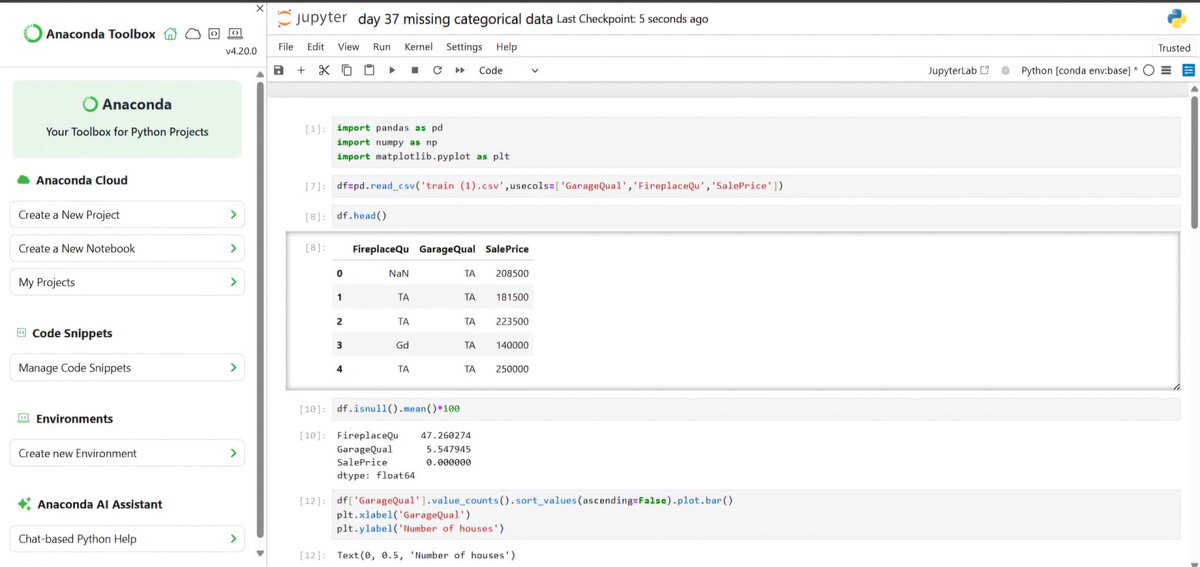Click inside the pd.read_csv code cell
The height and width of the screenshot is (567, 1200).
754,186
